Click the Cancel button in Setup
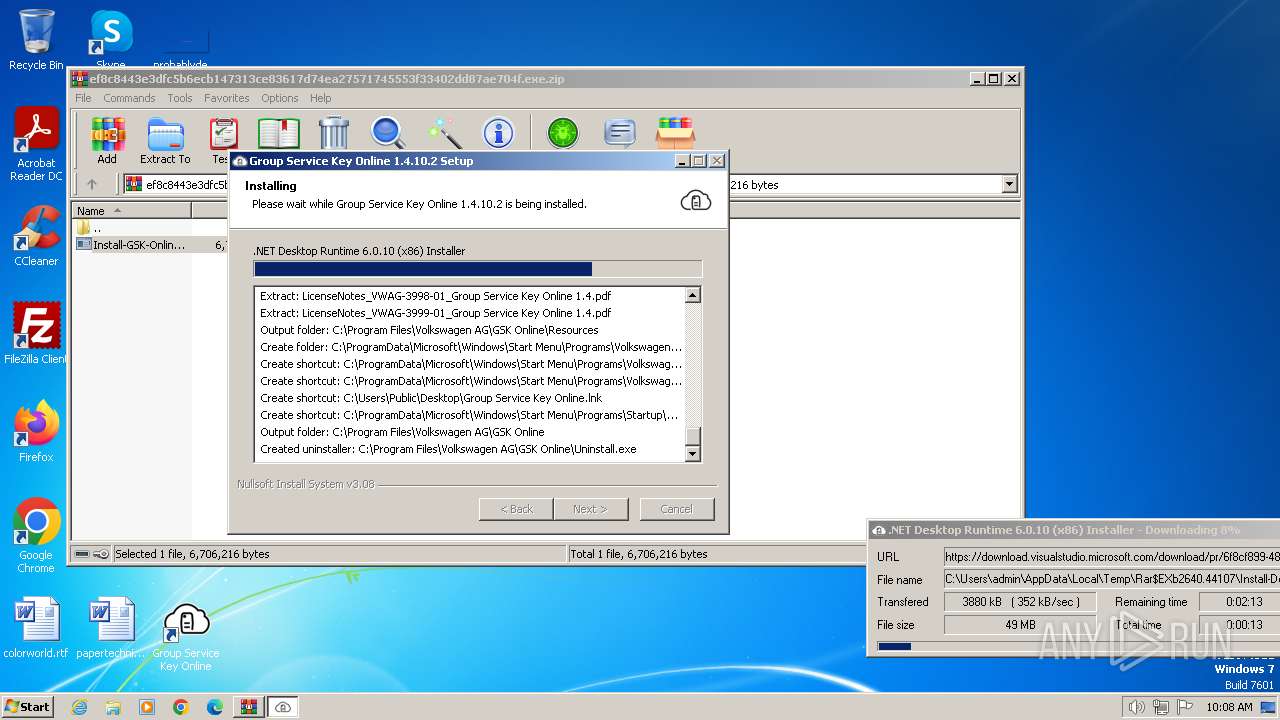Image resolution: width=1280 pixels, height=720 pixels. pyautogui.click(x=676, y=509)
